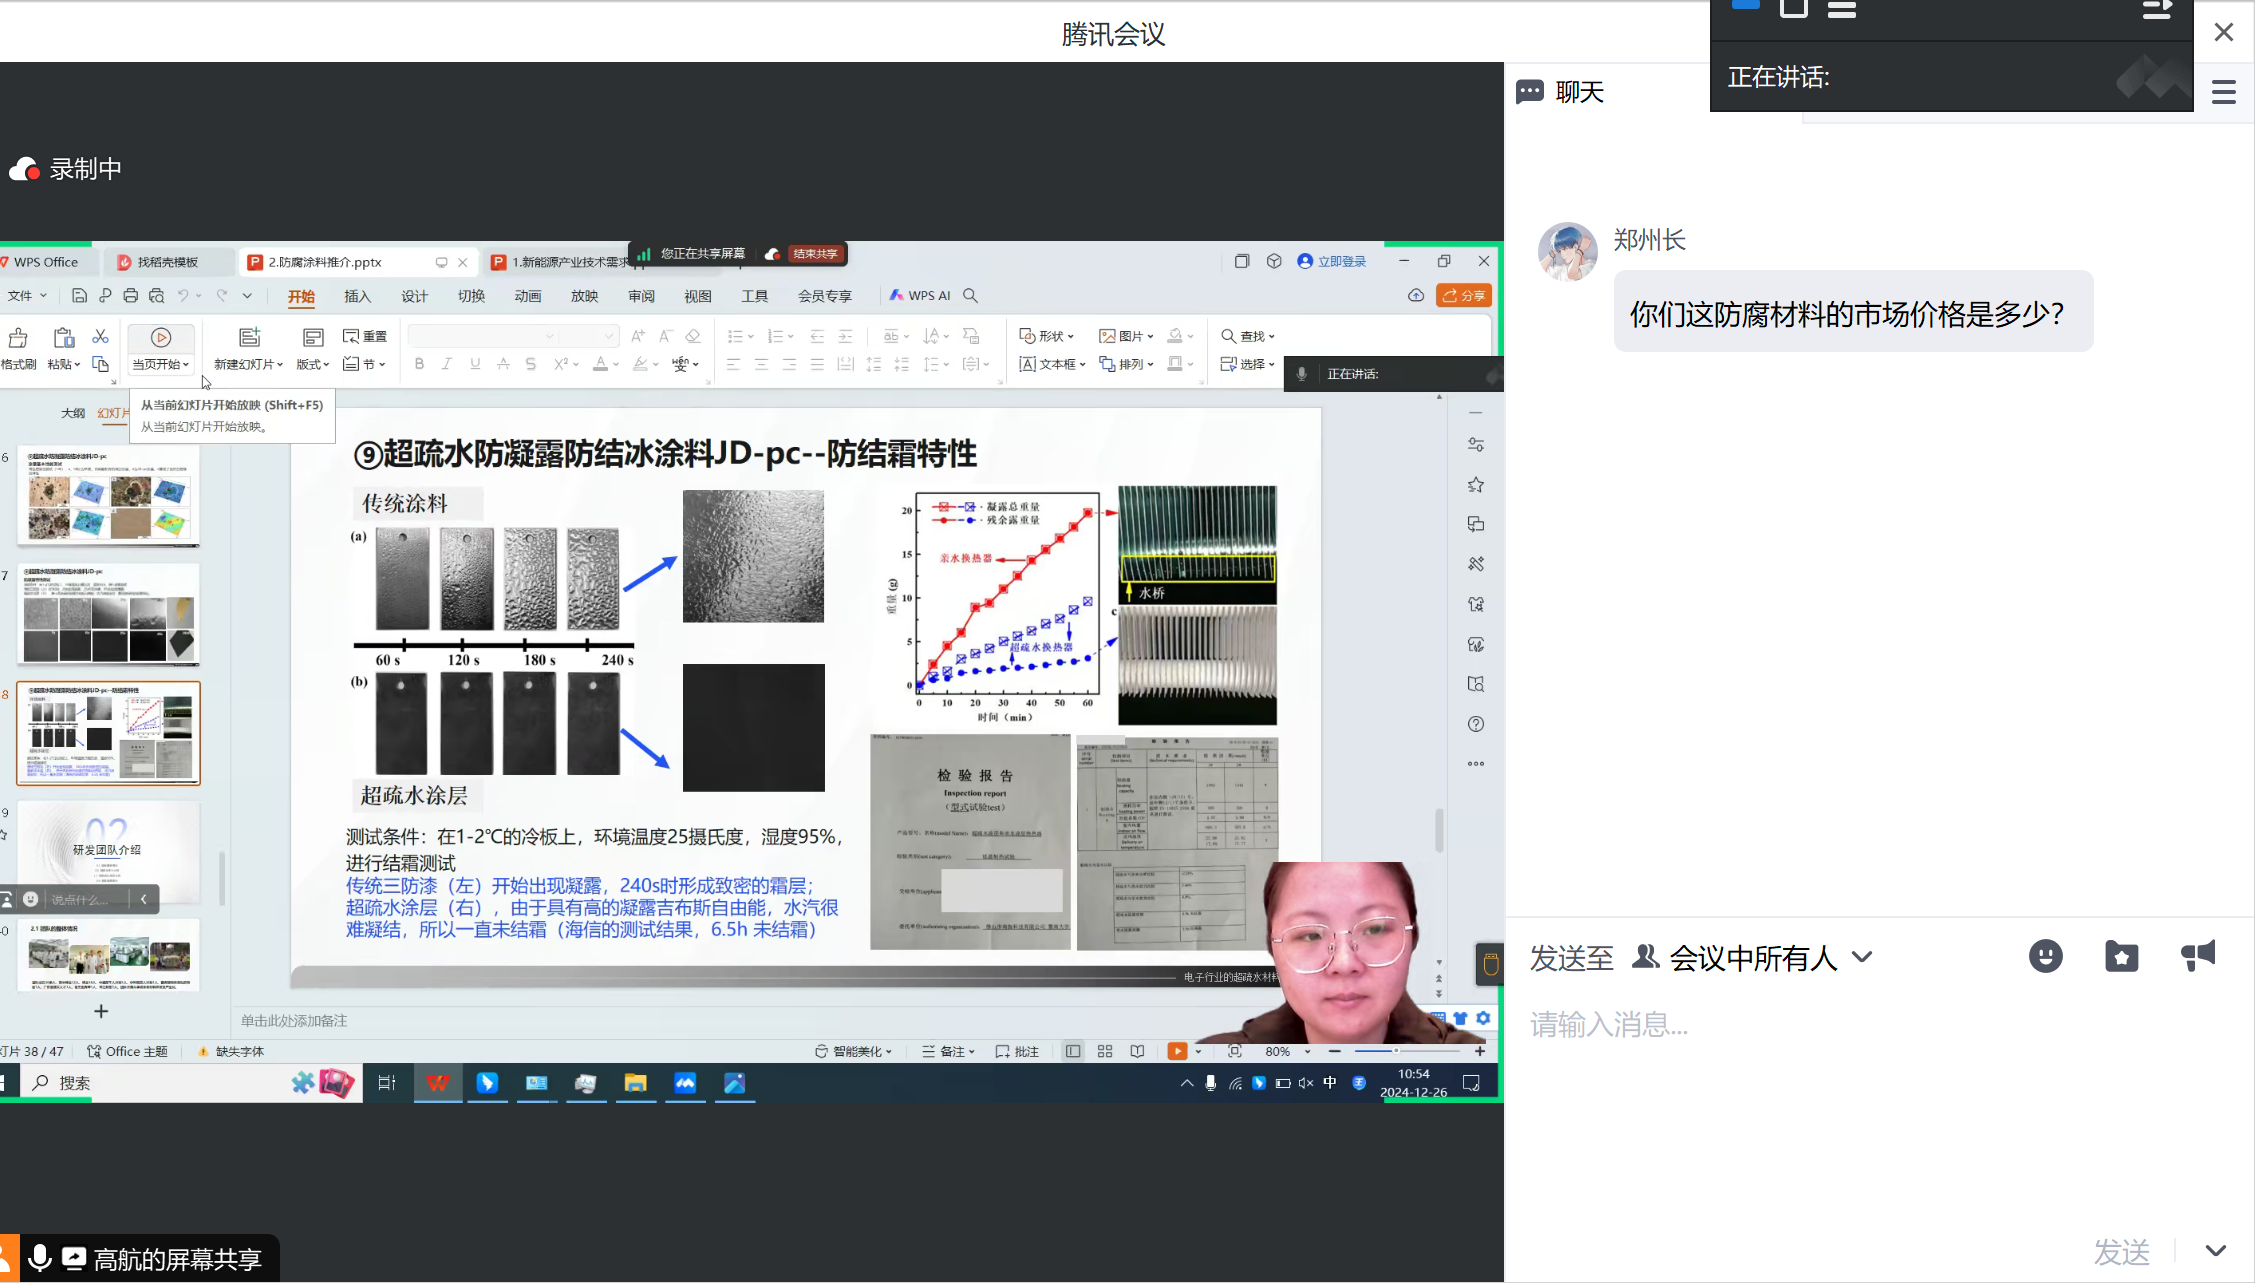This screenshot has width=2255, height=1283.
Task: Click the highlight color pen button
Action: click(x=640, y=364)
